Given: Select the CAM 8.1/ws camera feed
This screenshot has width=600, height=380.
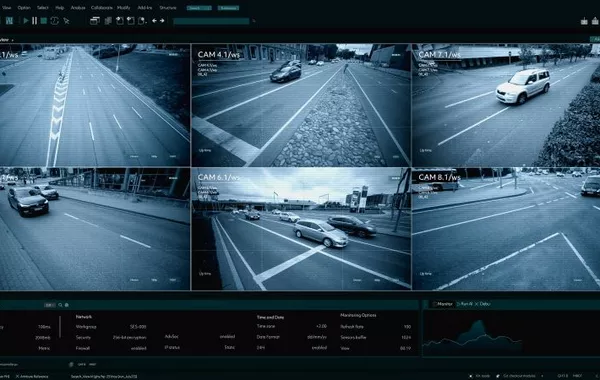Looking at the screenshot, I should coord(506,229).
